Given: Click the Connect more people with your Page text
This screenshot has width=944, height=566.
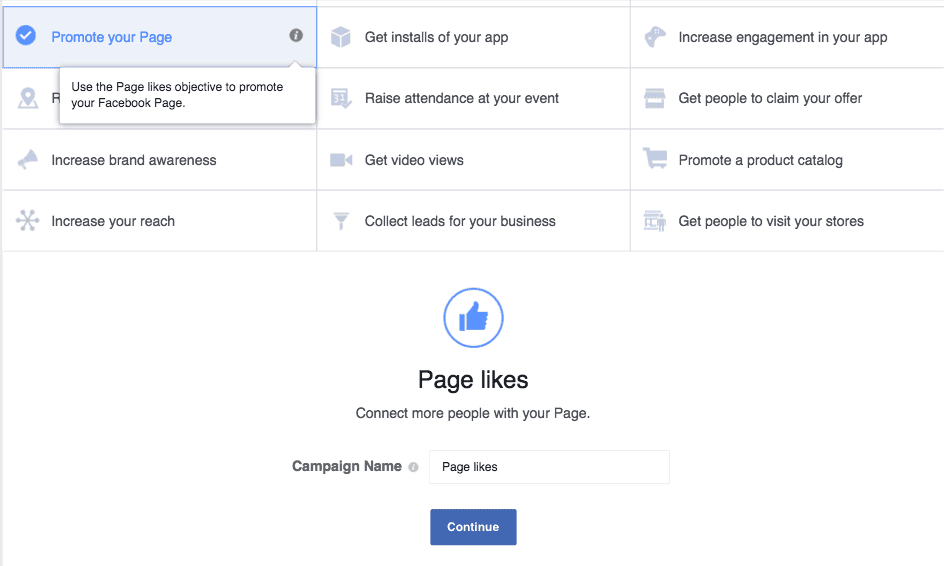Looking at the screenshot, I should (x=473, y=413).
